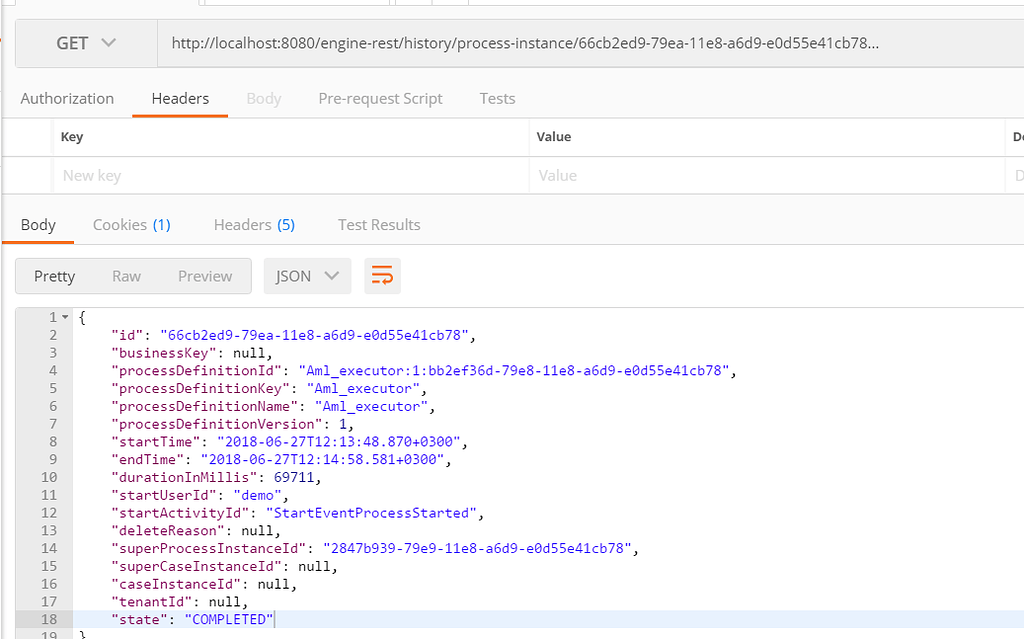This screenshot has width=1024, height=639.
Task: View the Cookies (1) response tab
Action: click(x=131, y=224)
